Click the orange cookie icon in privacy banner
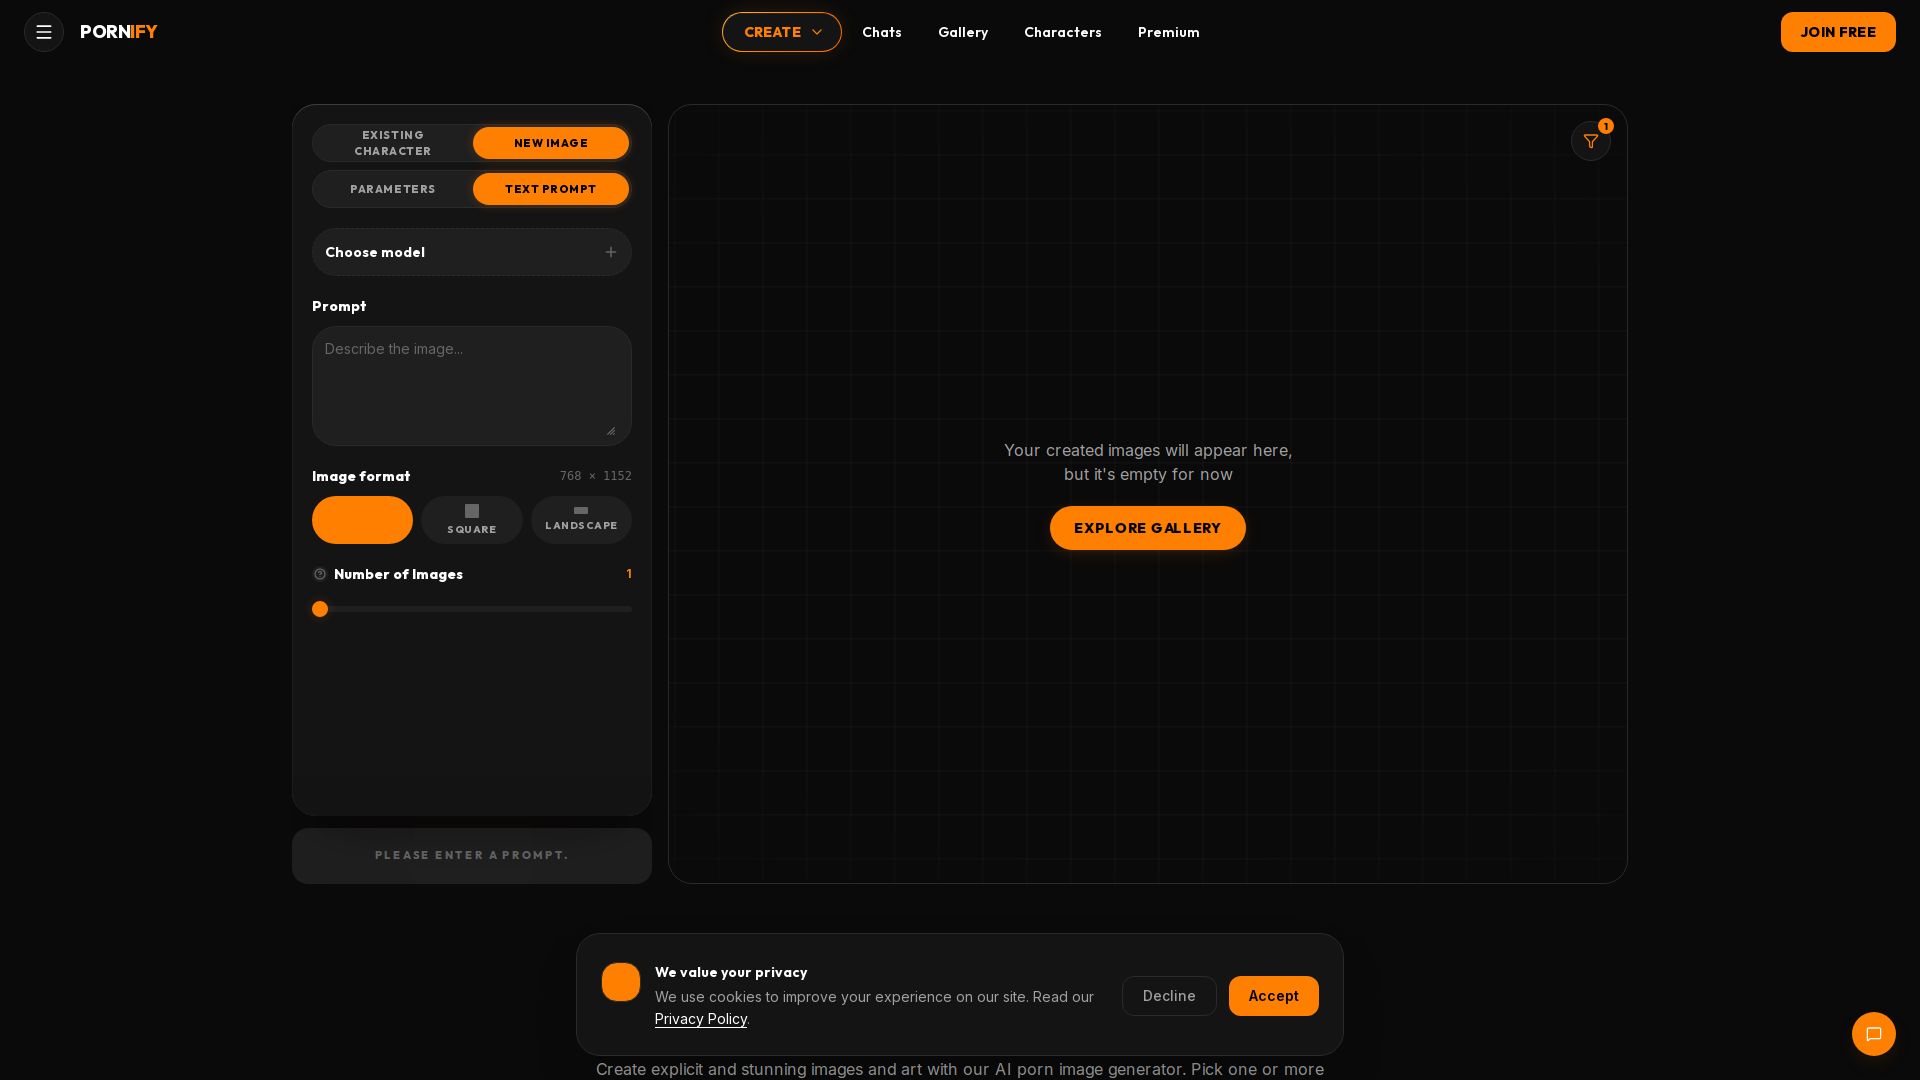This screenshot has height=1080, width=1920. [x=621, y=982]
